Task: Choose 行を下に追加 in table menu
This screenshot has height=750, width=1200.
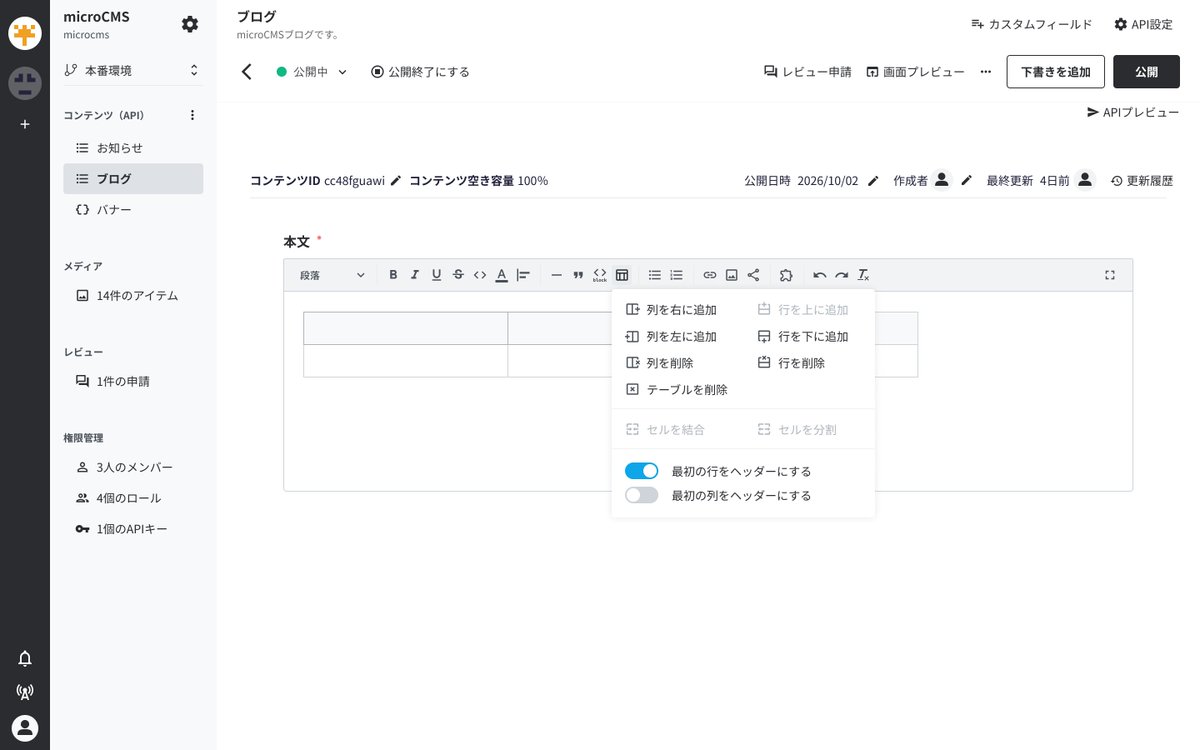Action: tap(803, 337)
